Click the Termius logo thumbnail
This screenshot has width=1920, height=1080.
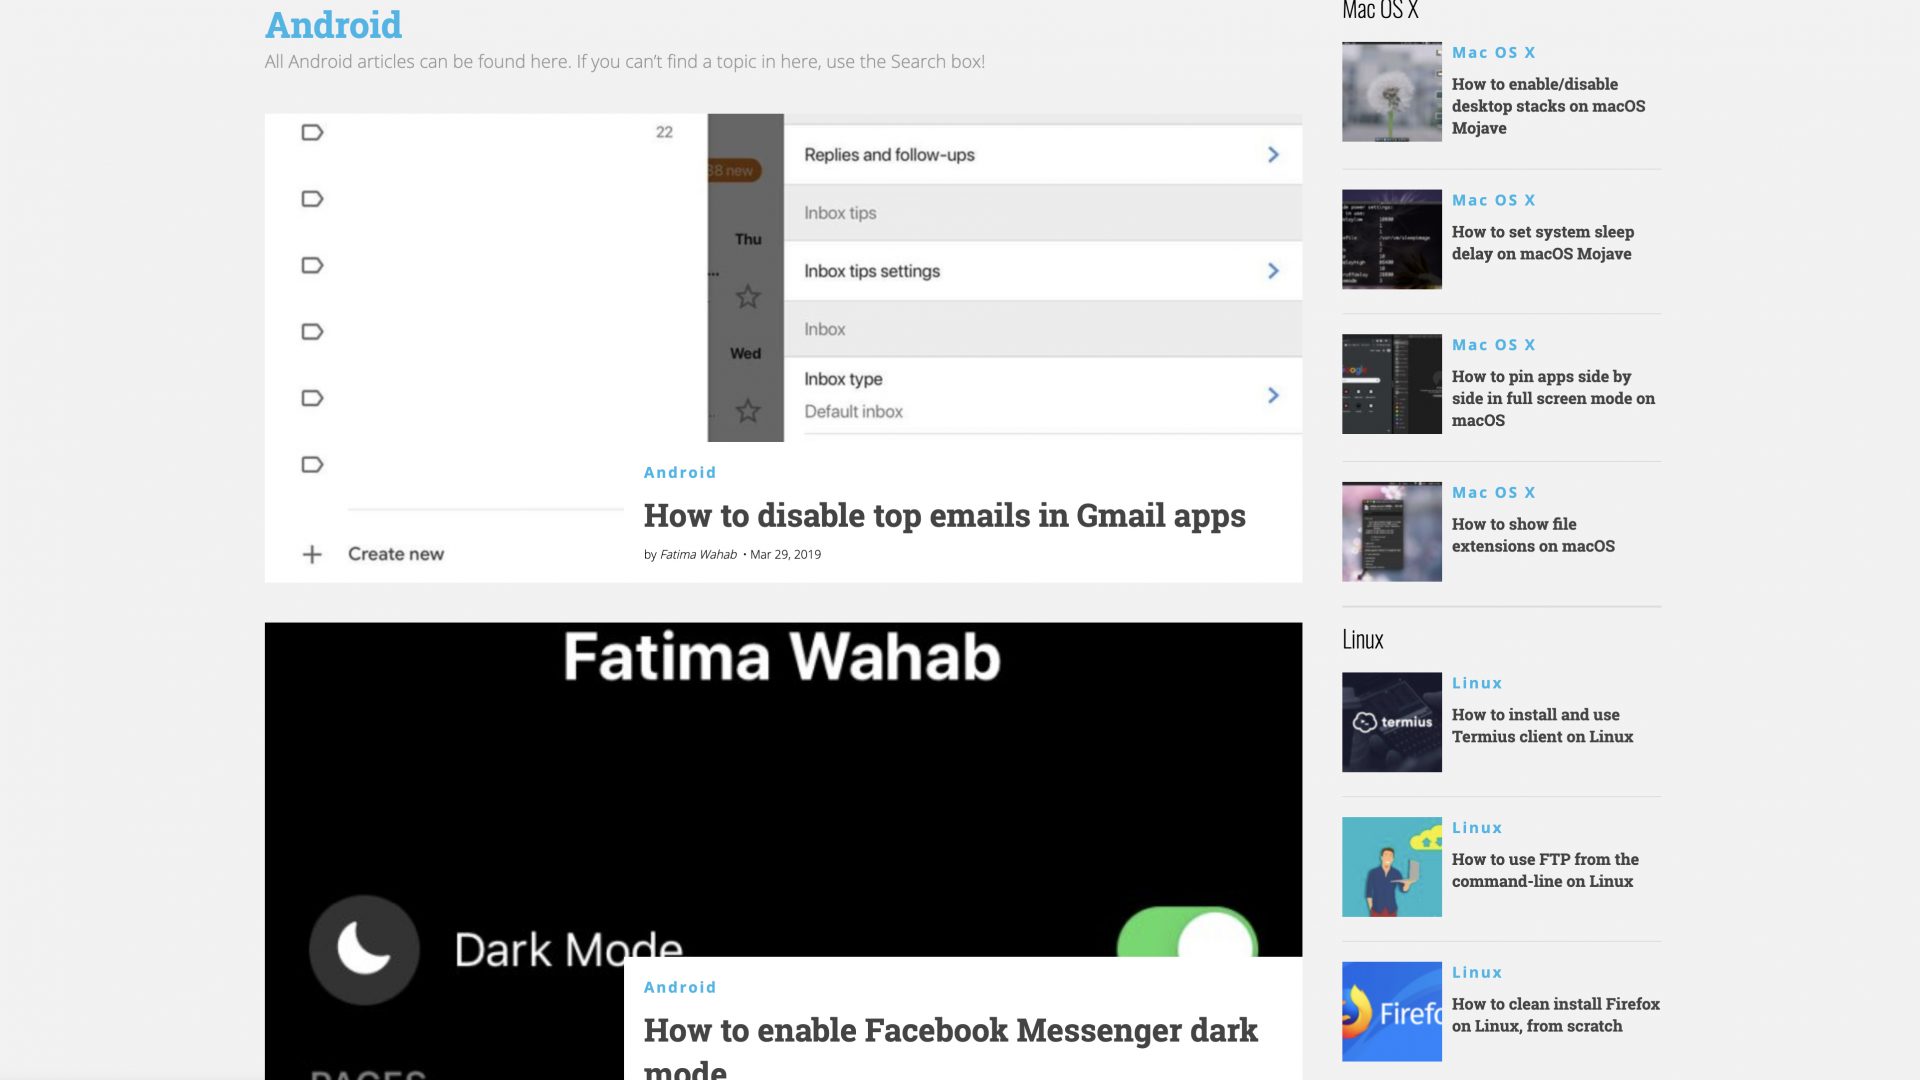(x=1392, y=722)
